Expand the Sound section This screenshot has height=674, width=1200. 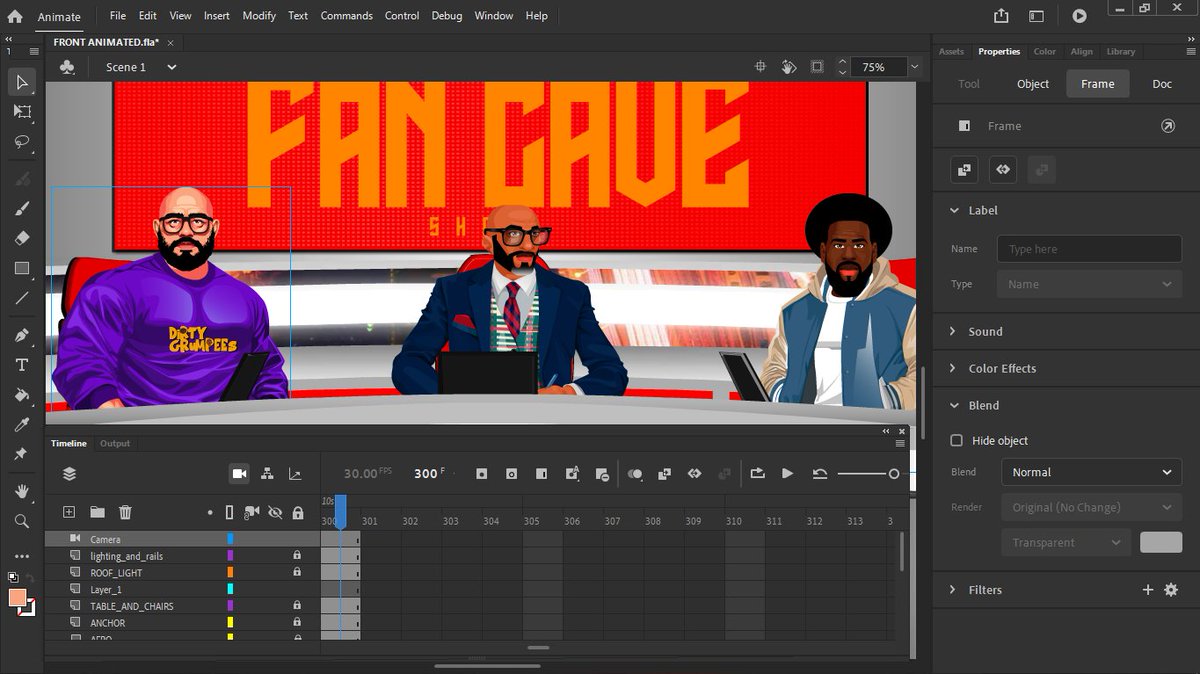click(x=953, y=332)
